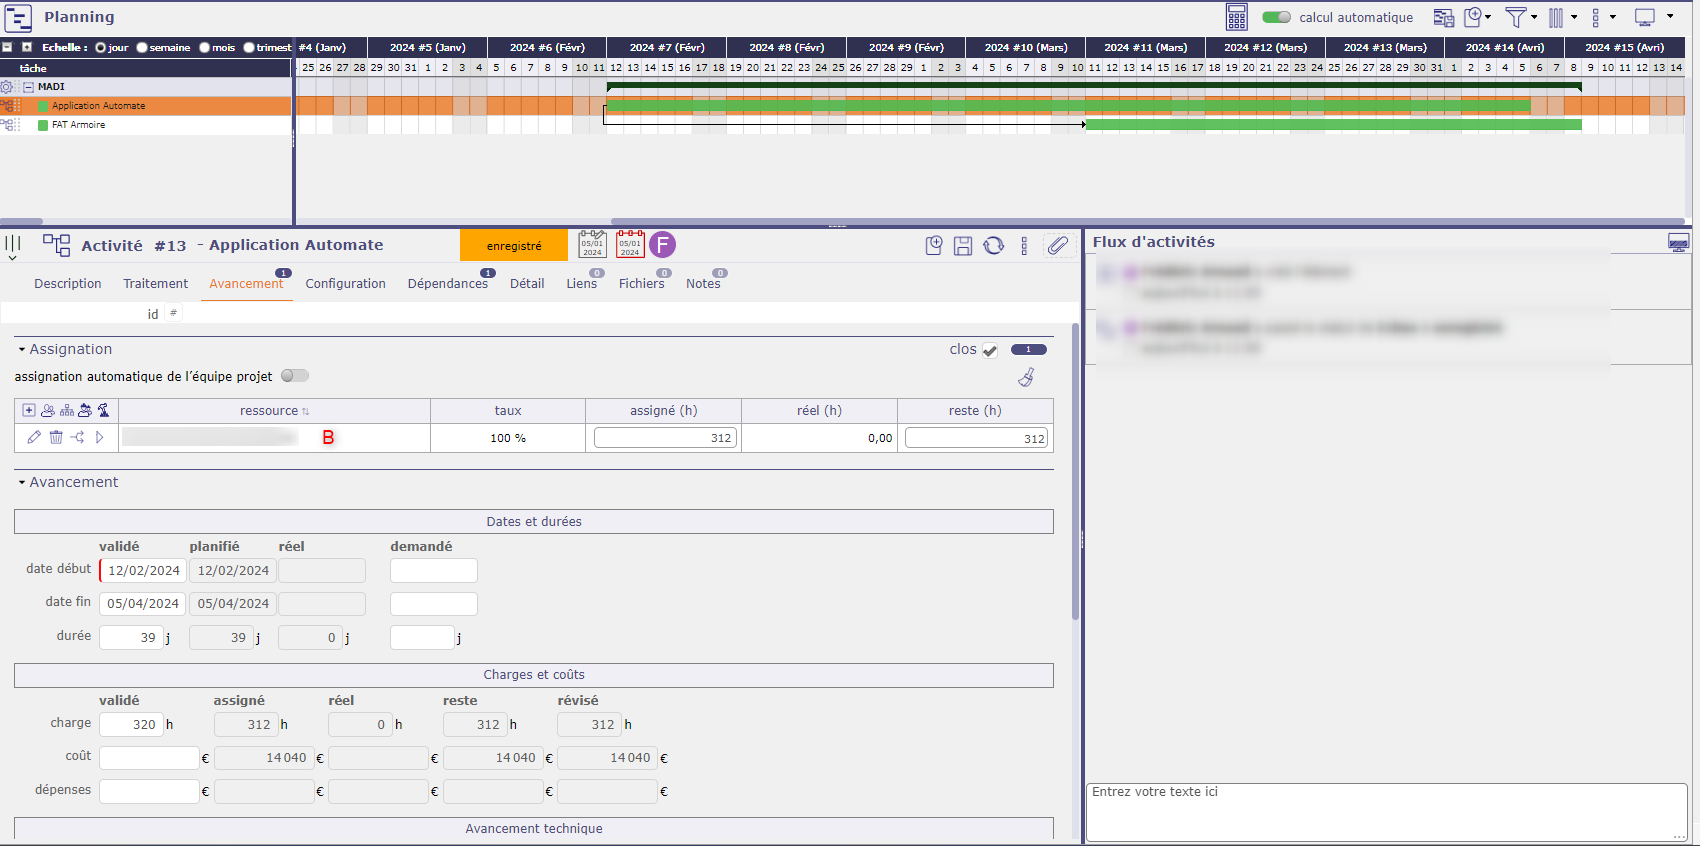This screenshot has height=846, width=1700.
Task: Click the orange 'enregistré' status button
Action: point(514,246)
